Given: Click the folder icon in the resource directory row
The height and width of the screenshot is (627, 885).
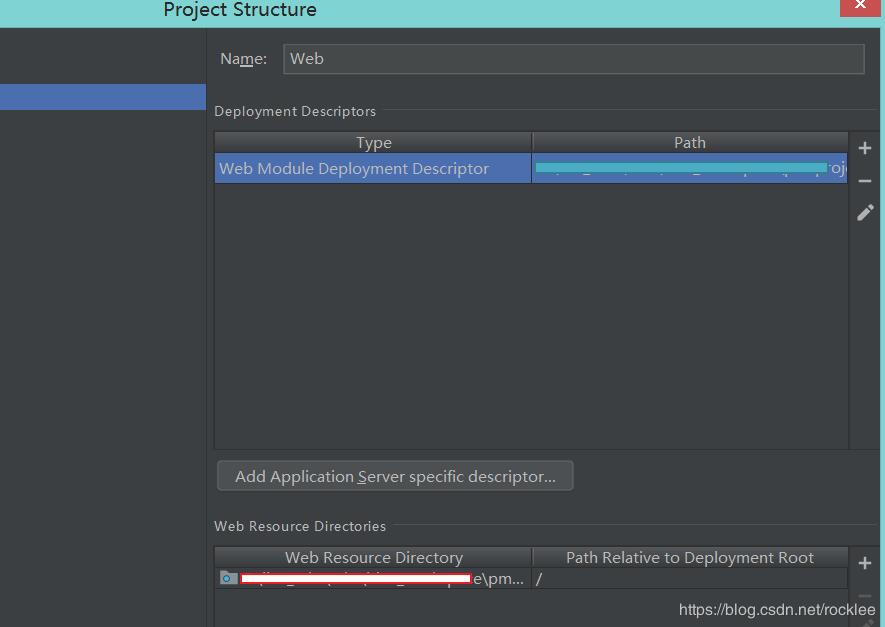Looking at the screenshot, I should 226,578.
